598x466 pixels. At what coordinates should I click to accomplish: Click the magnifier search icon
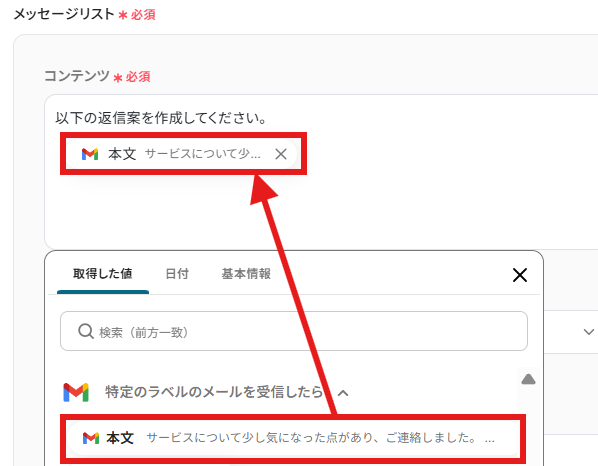[x=86, y=331]
